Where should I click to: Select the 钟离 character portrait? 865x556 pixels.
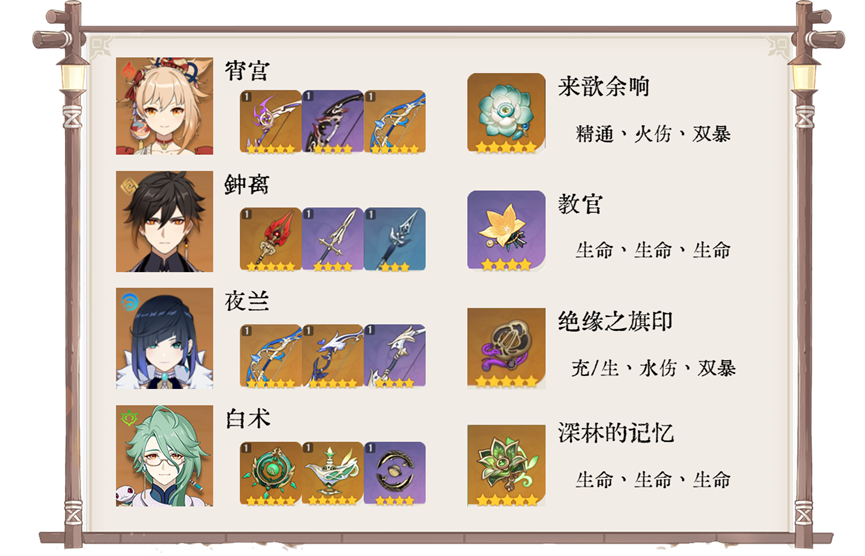point(164,221)
